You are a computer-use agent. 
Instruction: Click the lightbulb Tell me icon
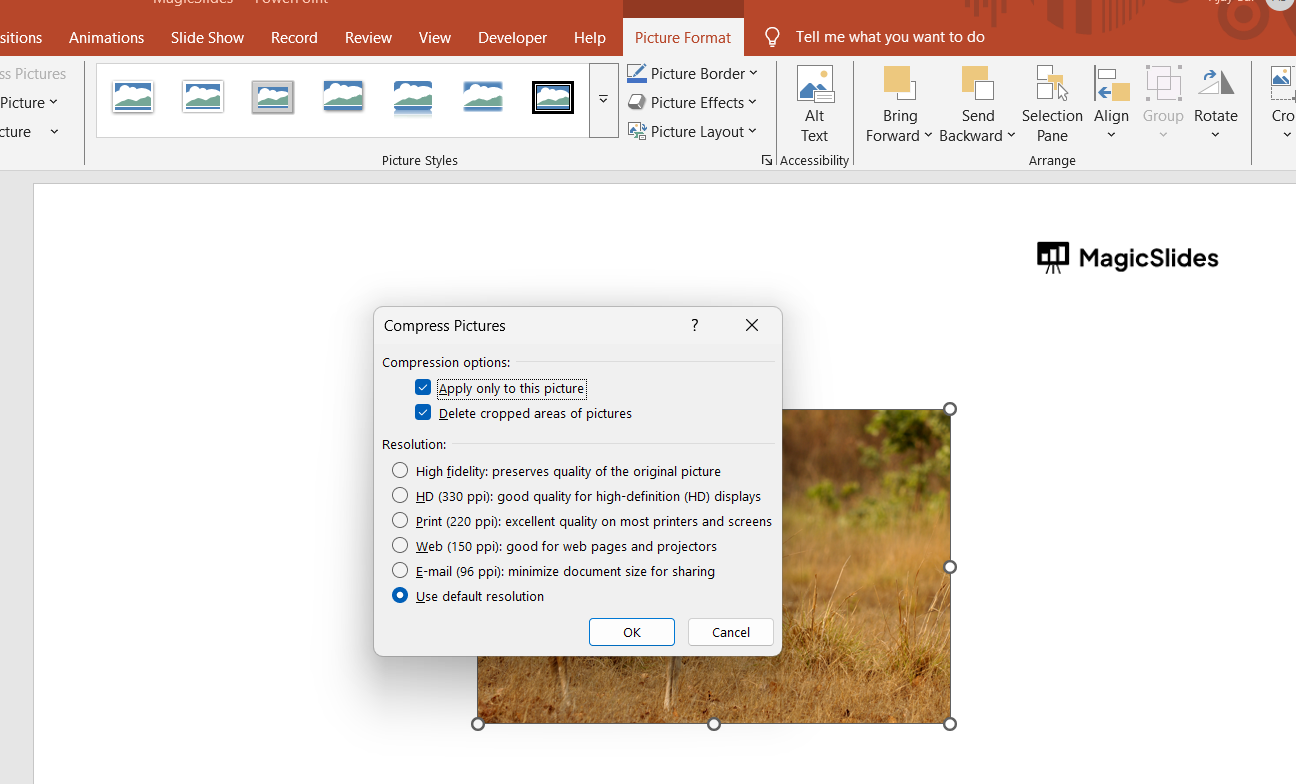coord(772,37)
